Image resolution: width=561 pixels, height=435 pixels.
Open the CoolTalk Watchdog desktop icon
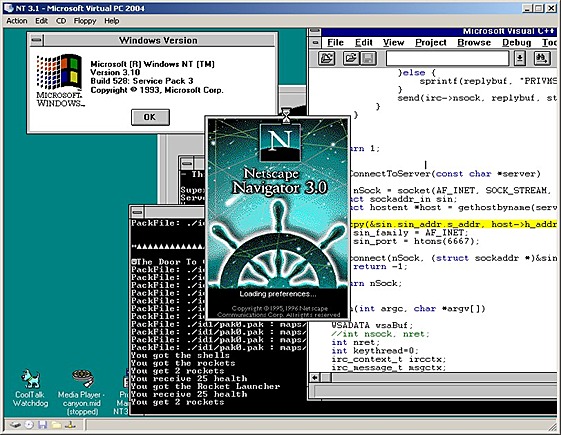(30, 388)
